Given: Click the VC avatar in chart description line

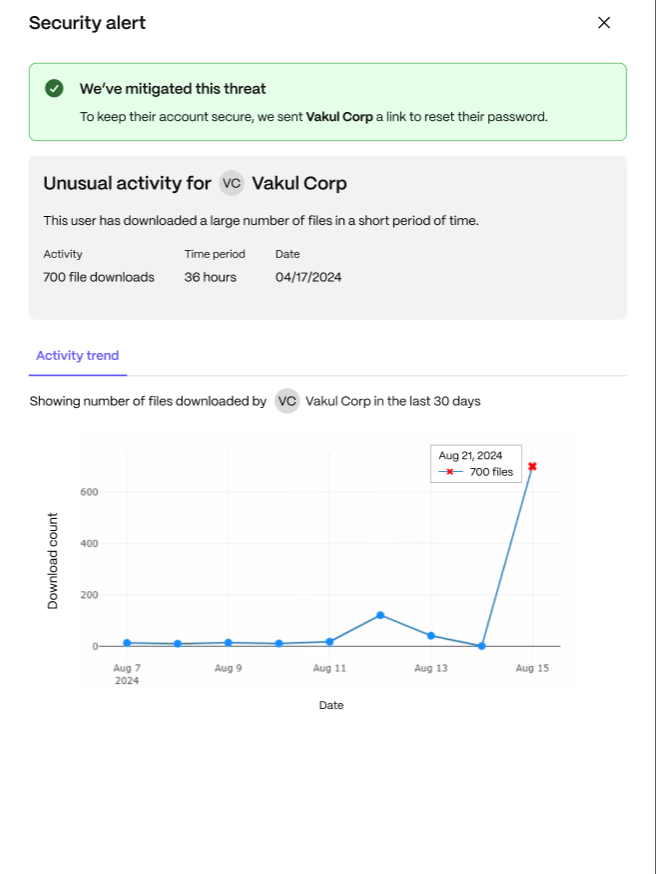Looking at the screenshot, I should pos(287,401).
